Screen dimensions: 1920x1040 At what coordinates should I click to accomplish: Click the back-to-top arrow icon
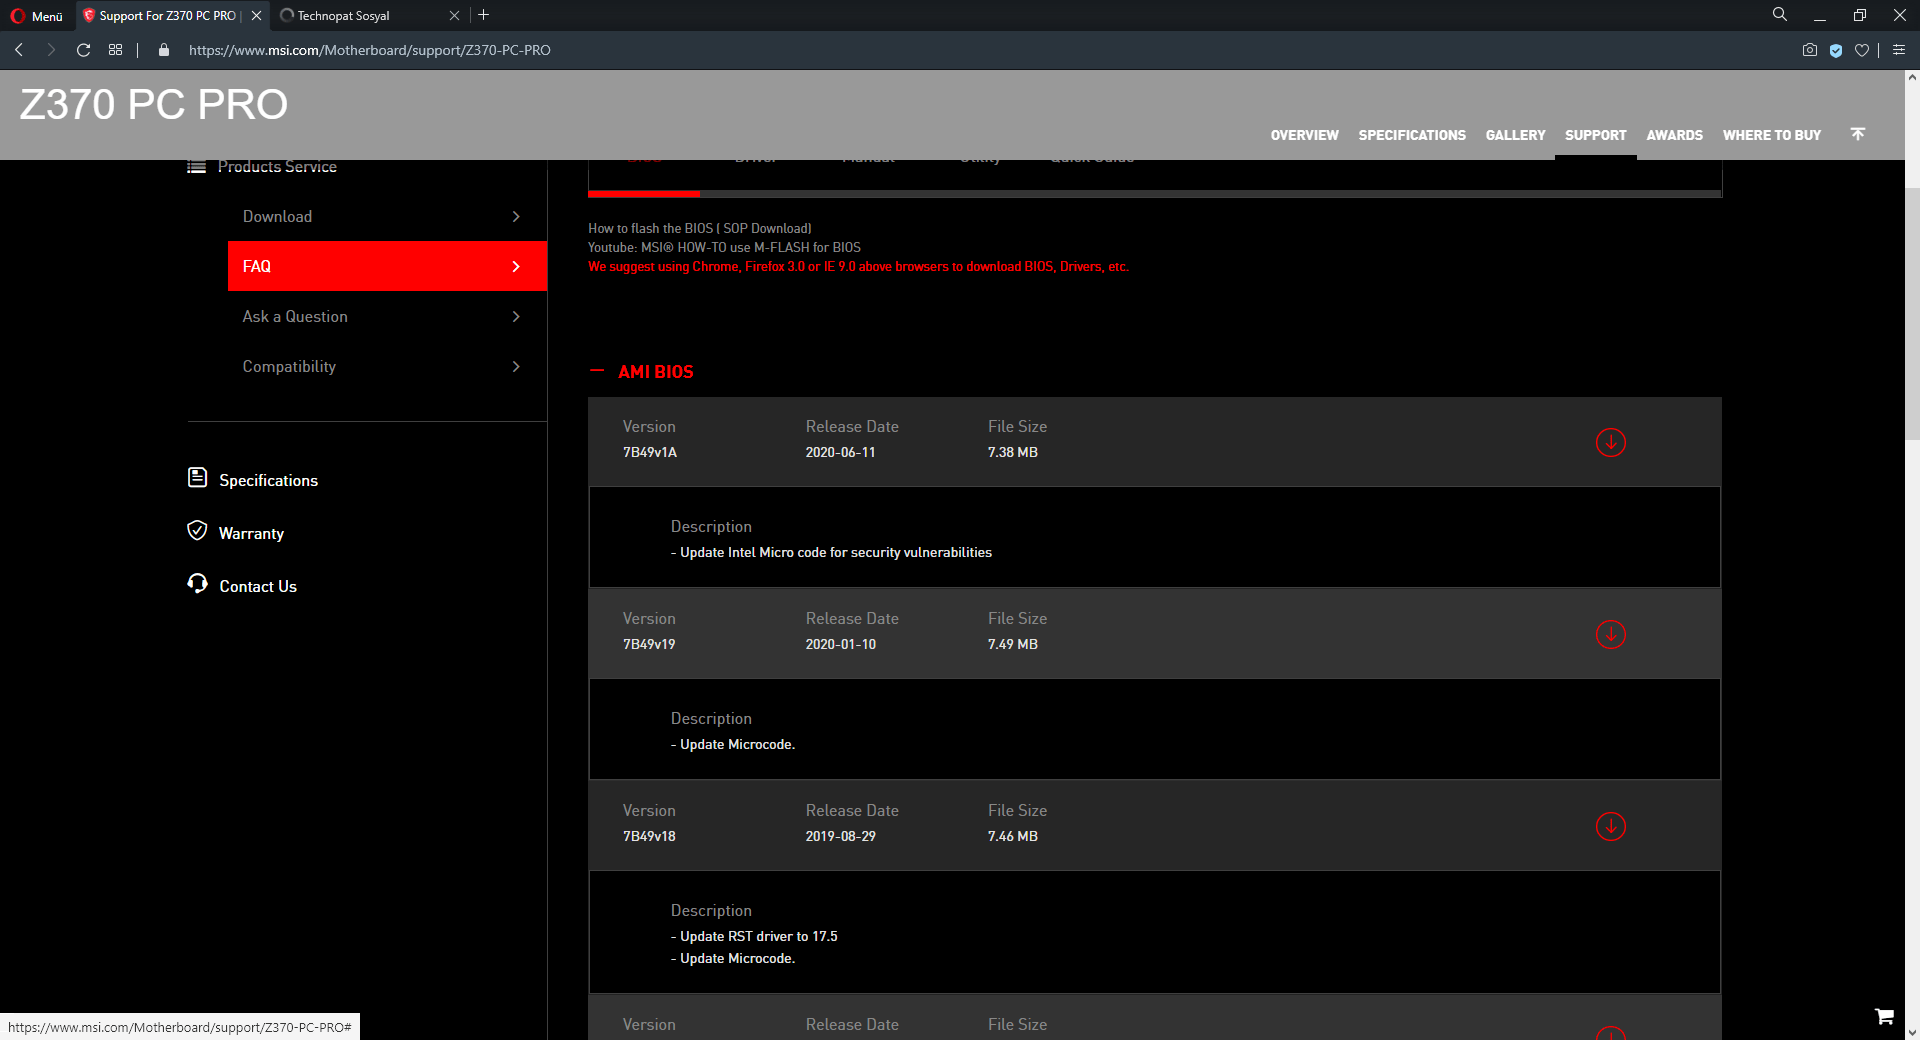(x=1857, y=134)
